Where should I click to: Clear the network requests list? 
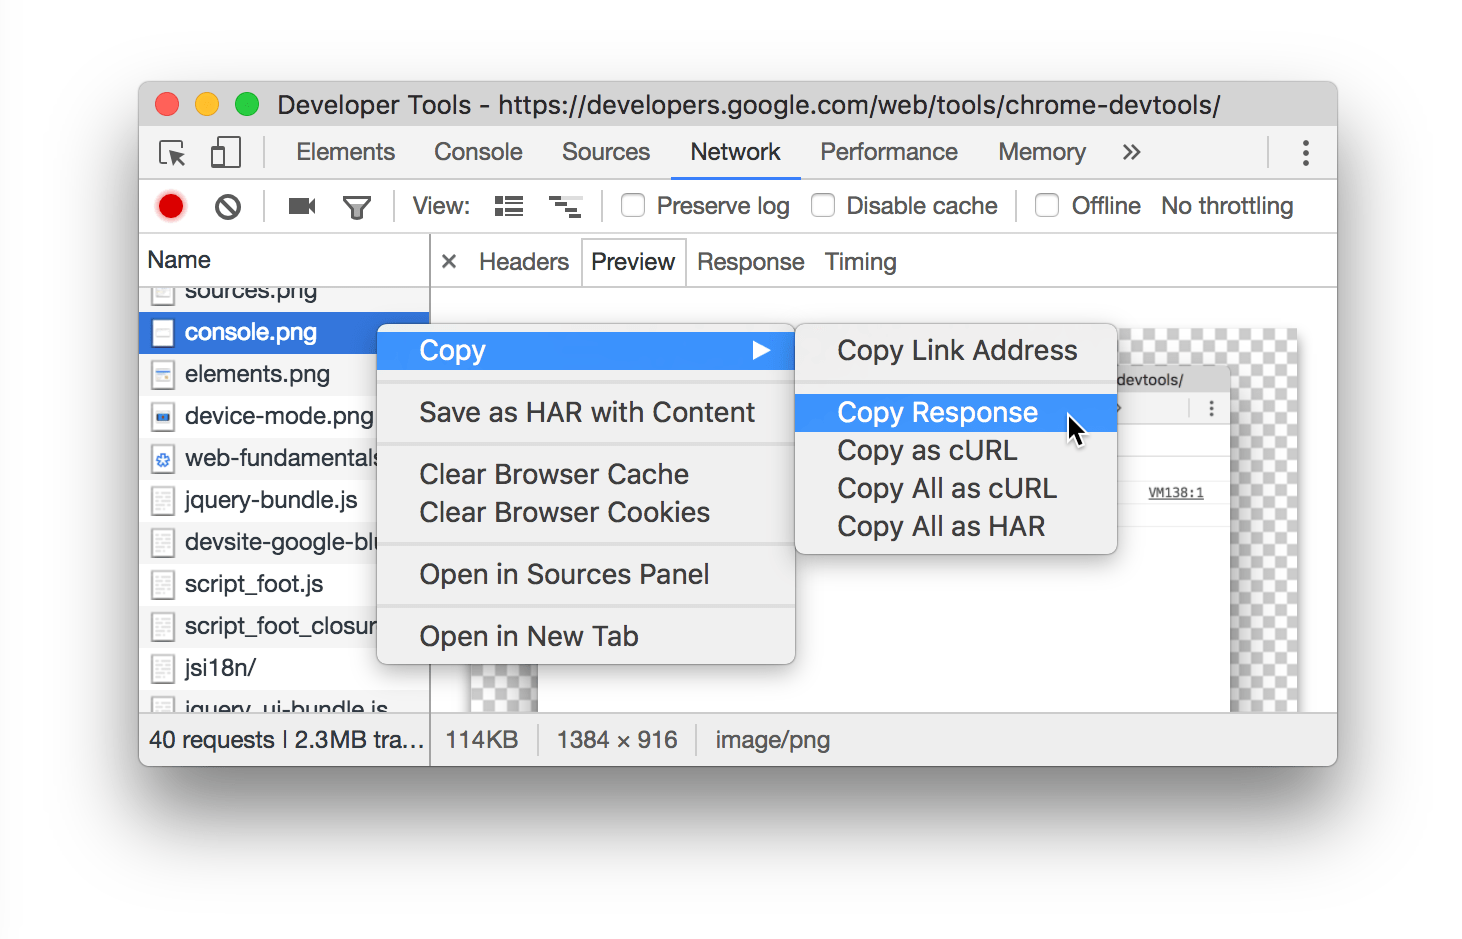[x=228, y=206]
